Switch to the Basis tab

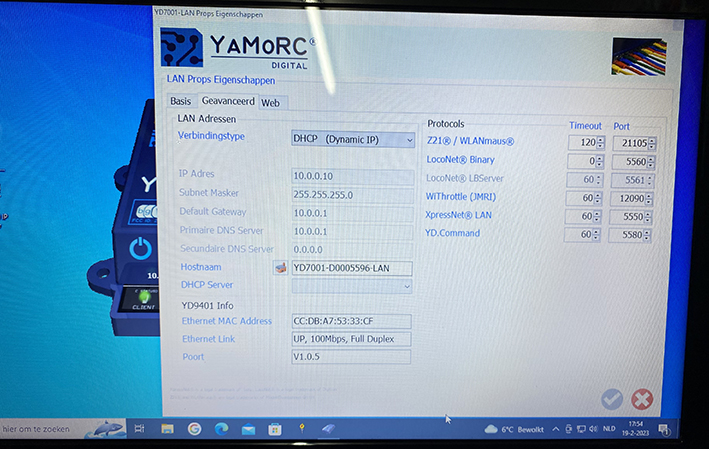(180, 101)
